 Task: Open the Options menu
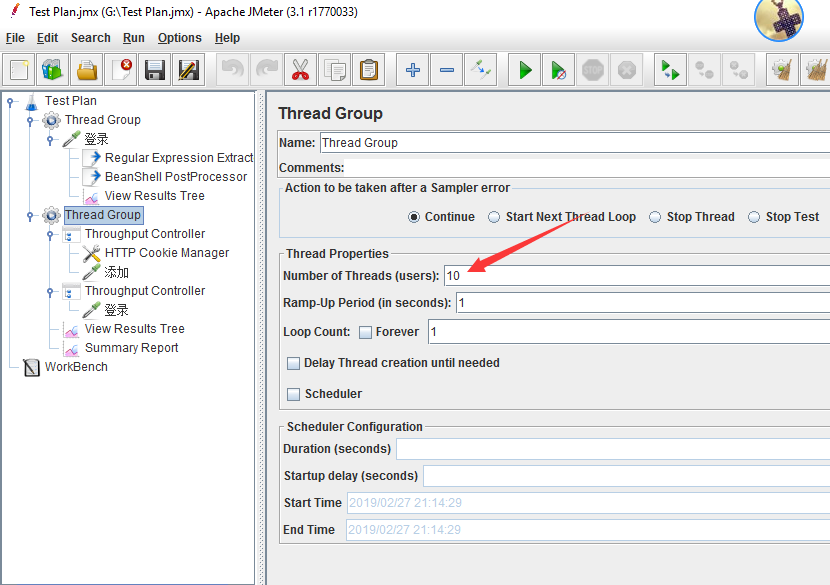pyautogui.click(x=179, y=38)
